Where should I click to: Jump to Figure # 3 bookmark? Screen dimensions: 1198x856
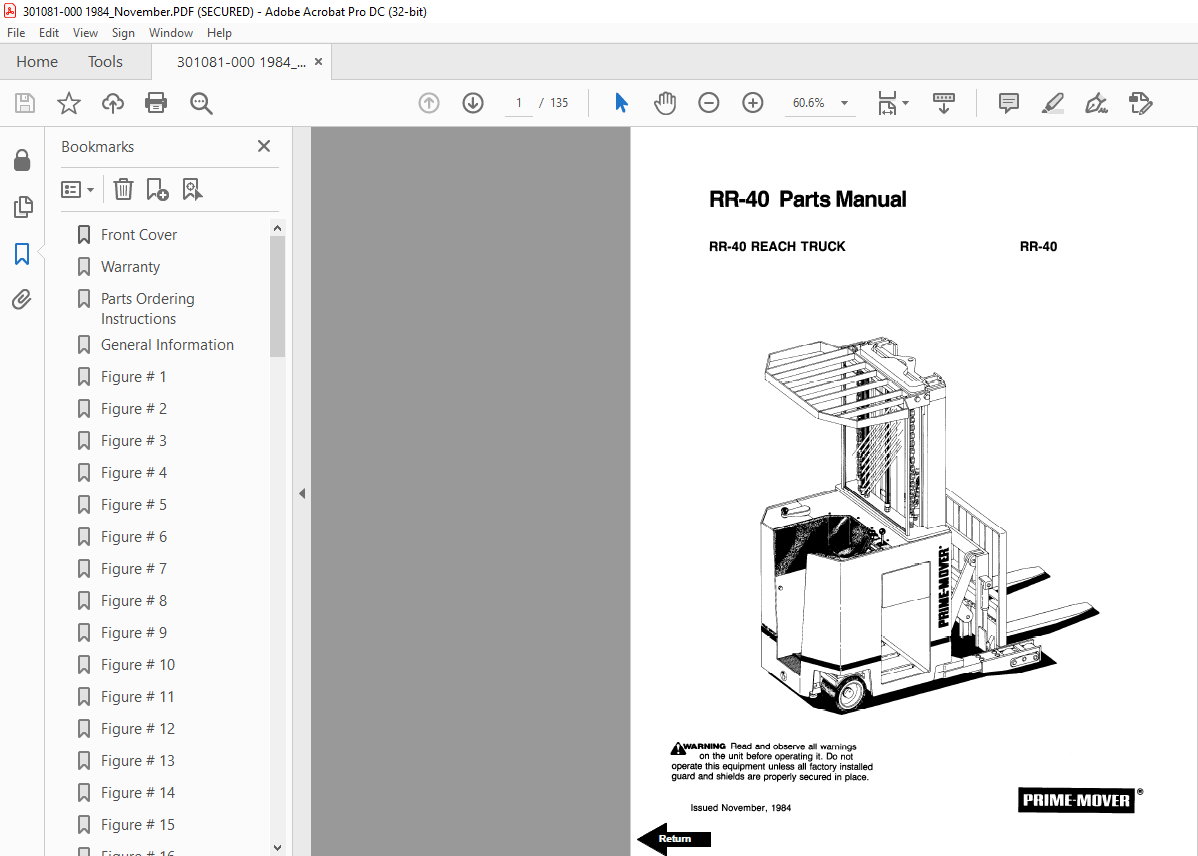tap(134, 441)
